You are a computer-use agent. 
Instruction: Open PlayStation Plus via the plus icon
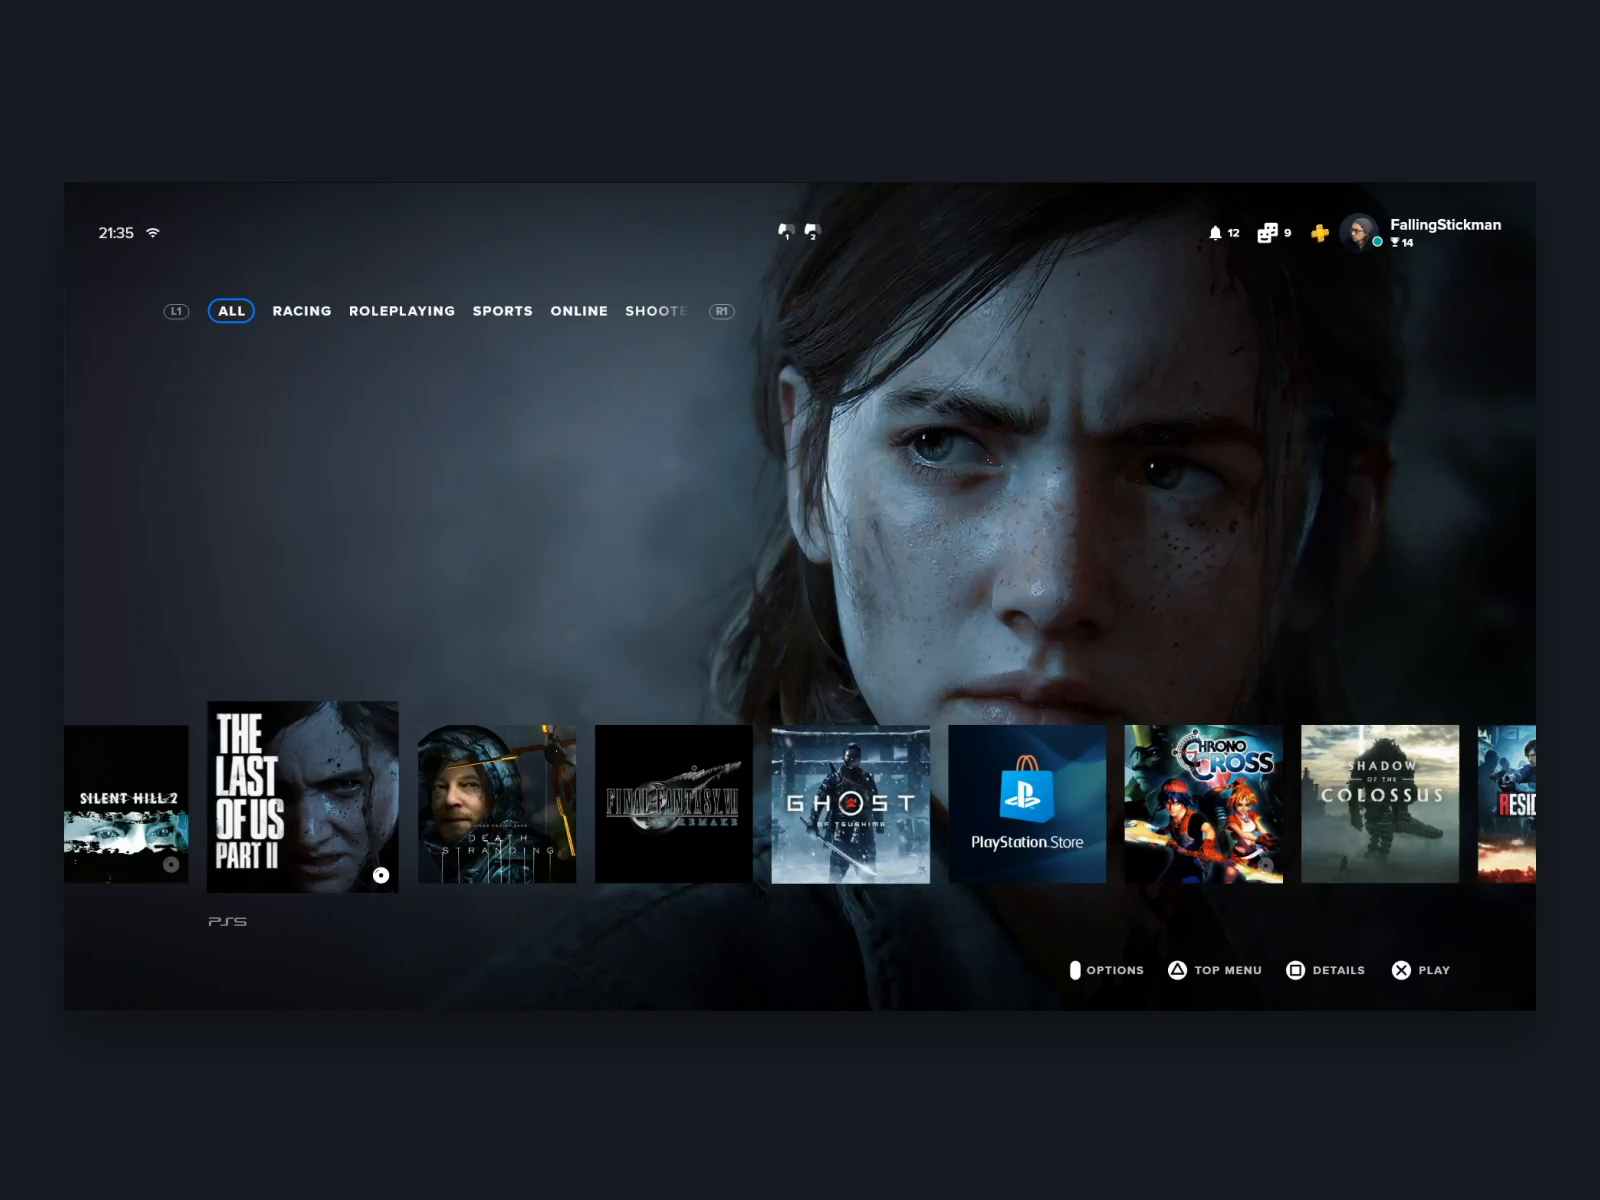[x=1320, y=232]
